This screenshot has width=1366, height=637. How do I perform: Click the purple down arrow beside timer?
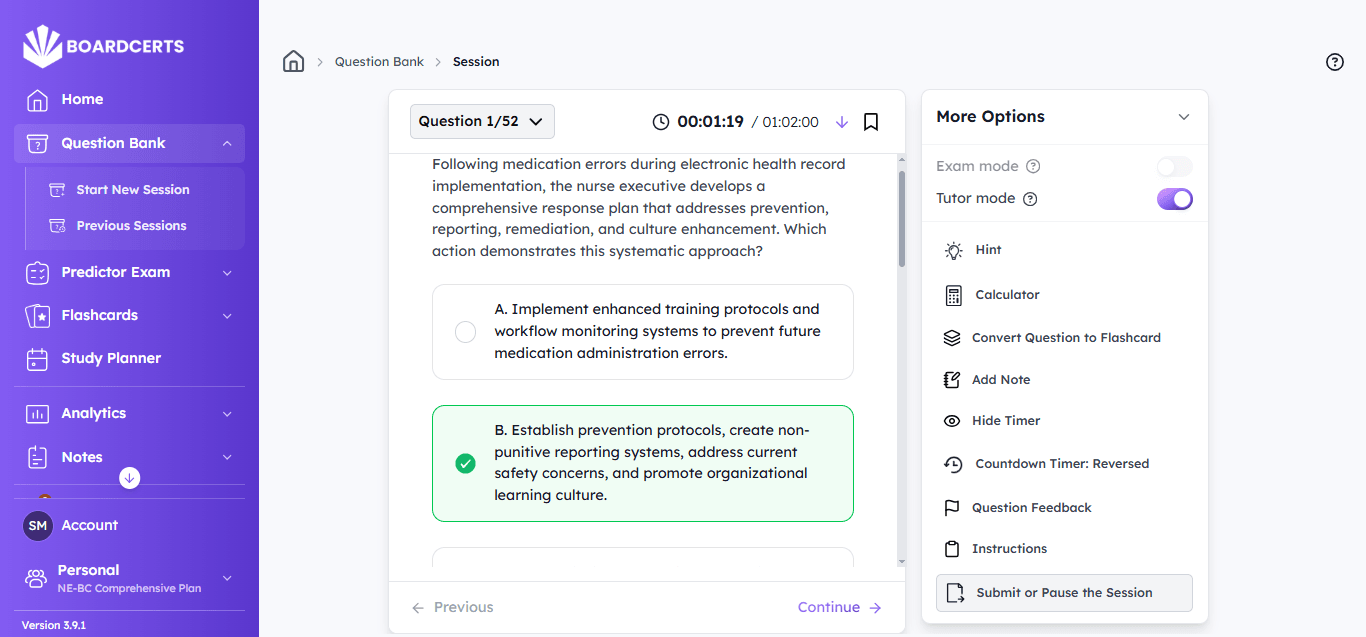[841, 122]
